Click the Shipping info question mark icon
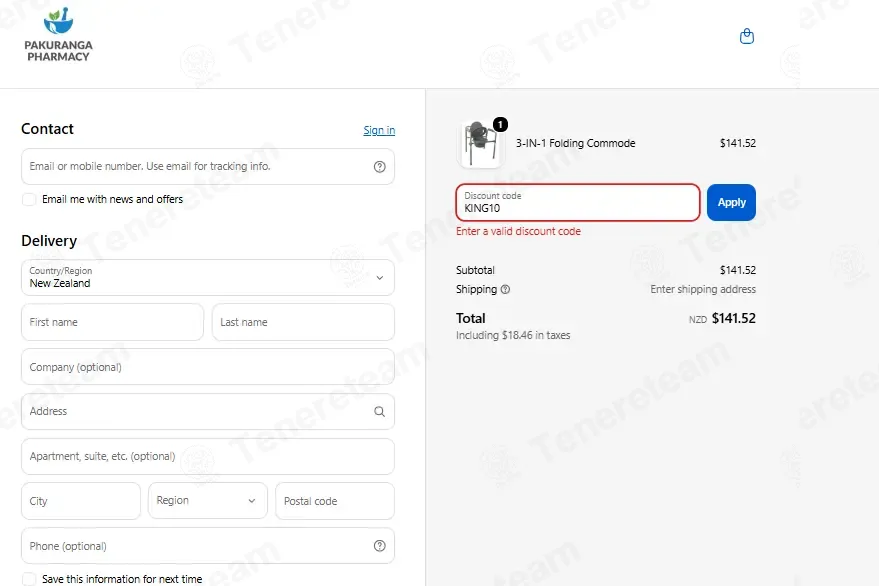 505,289
